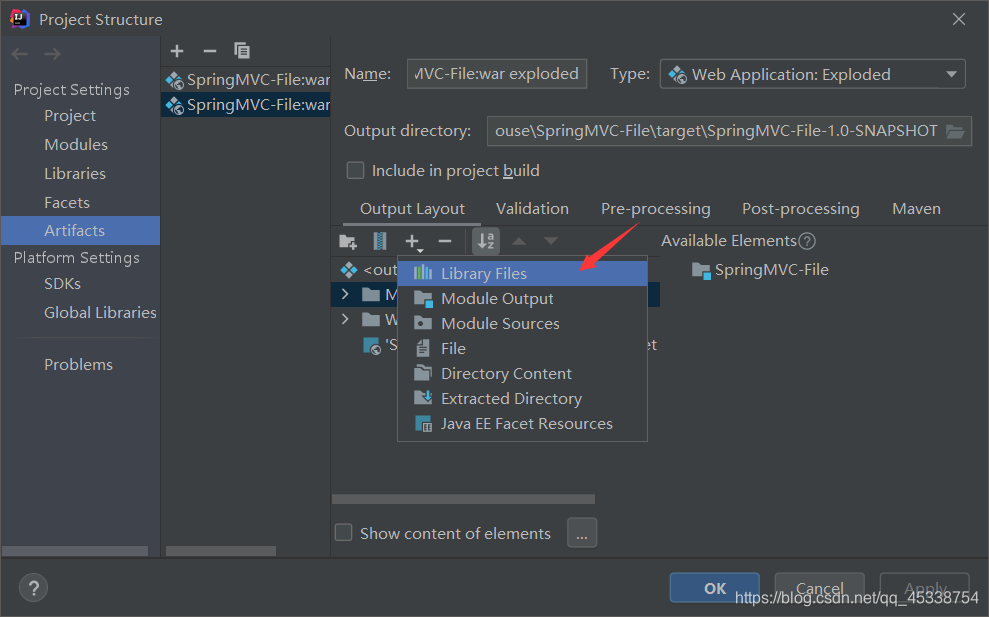Copy the selected artifact
The height and width of the screenshot is (617, 989).
pyautogui.click(x=242, y=50)
